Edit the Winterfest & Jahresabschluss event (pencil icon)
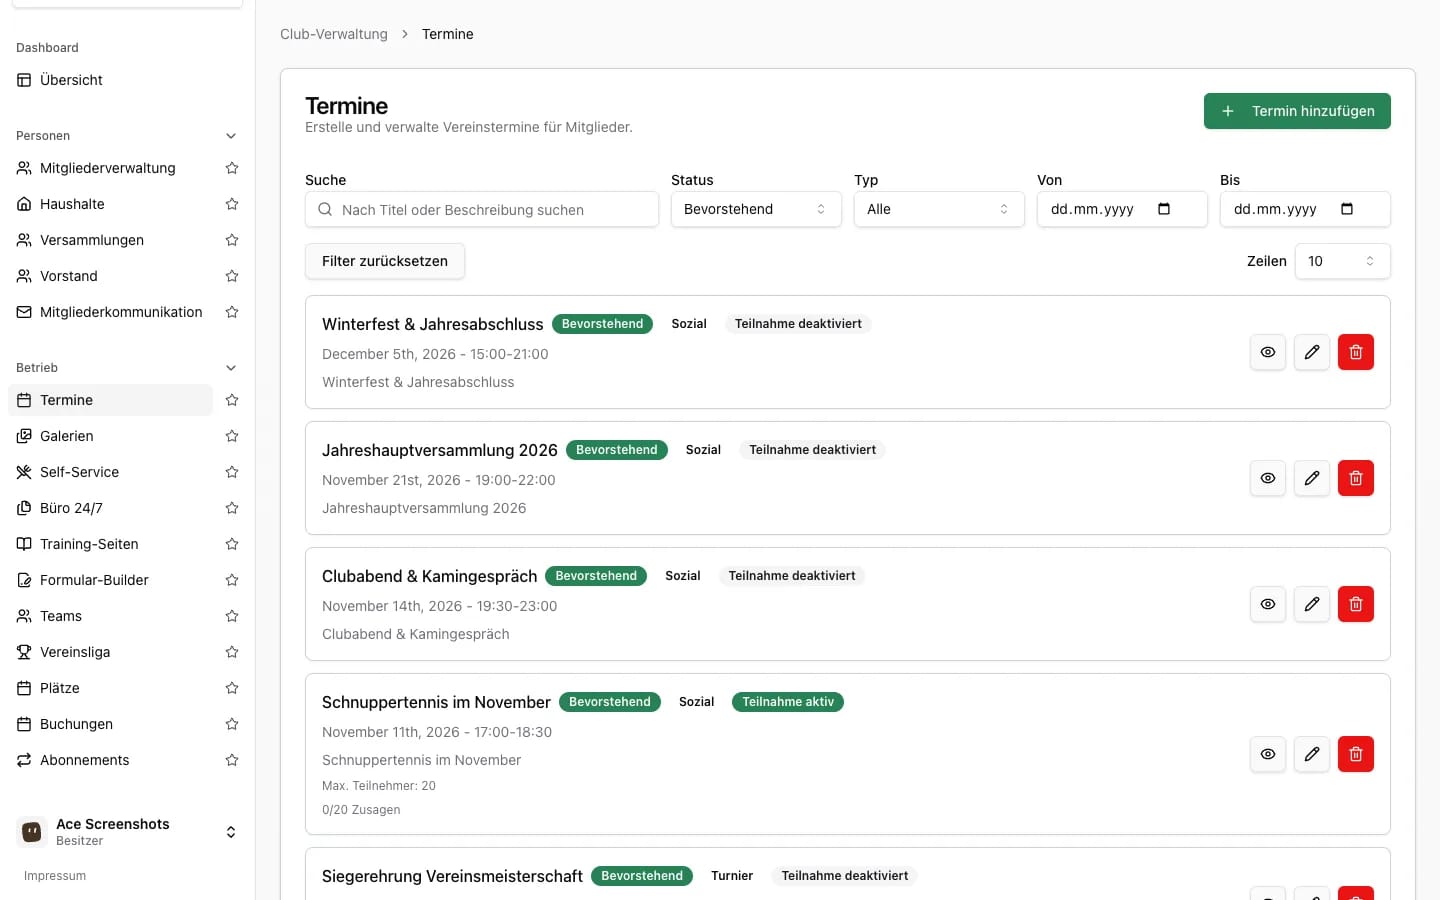Image resolution: width=1440 pixels, height=900 pixels. [x=1312, y=352]
